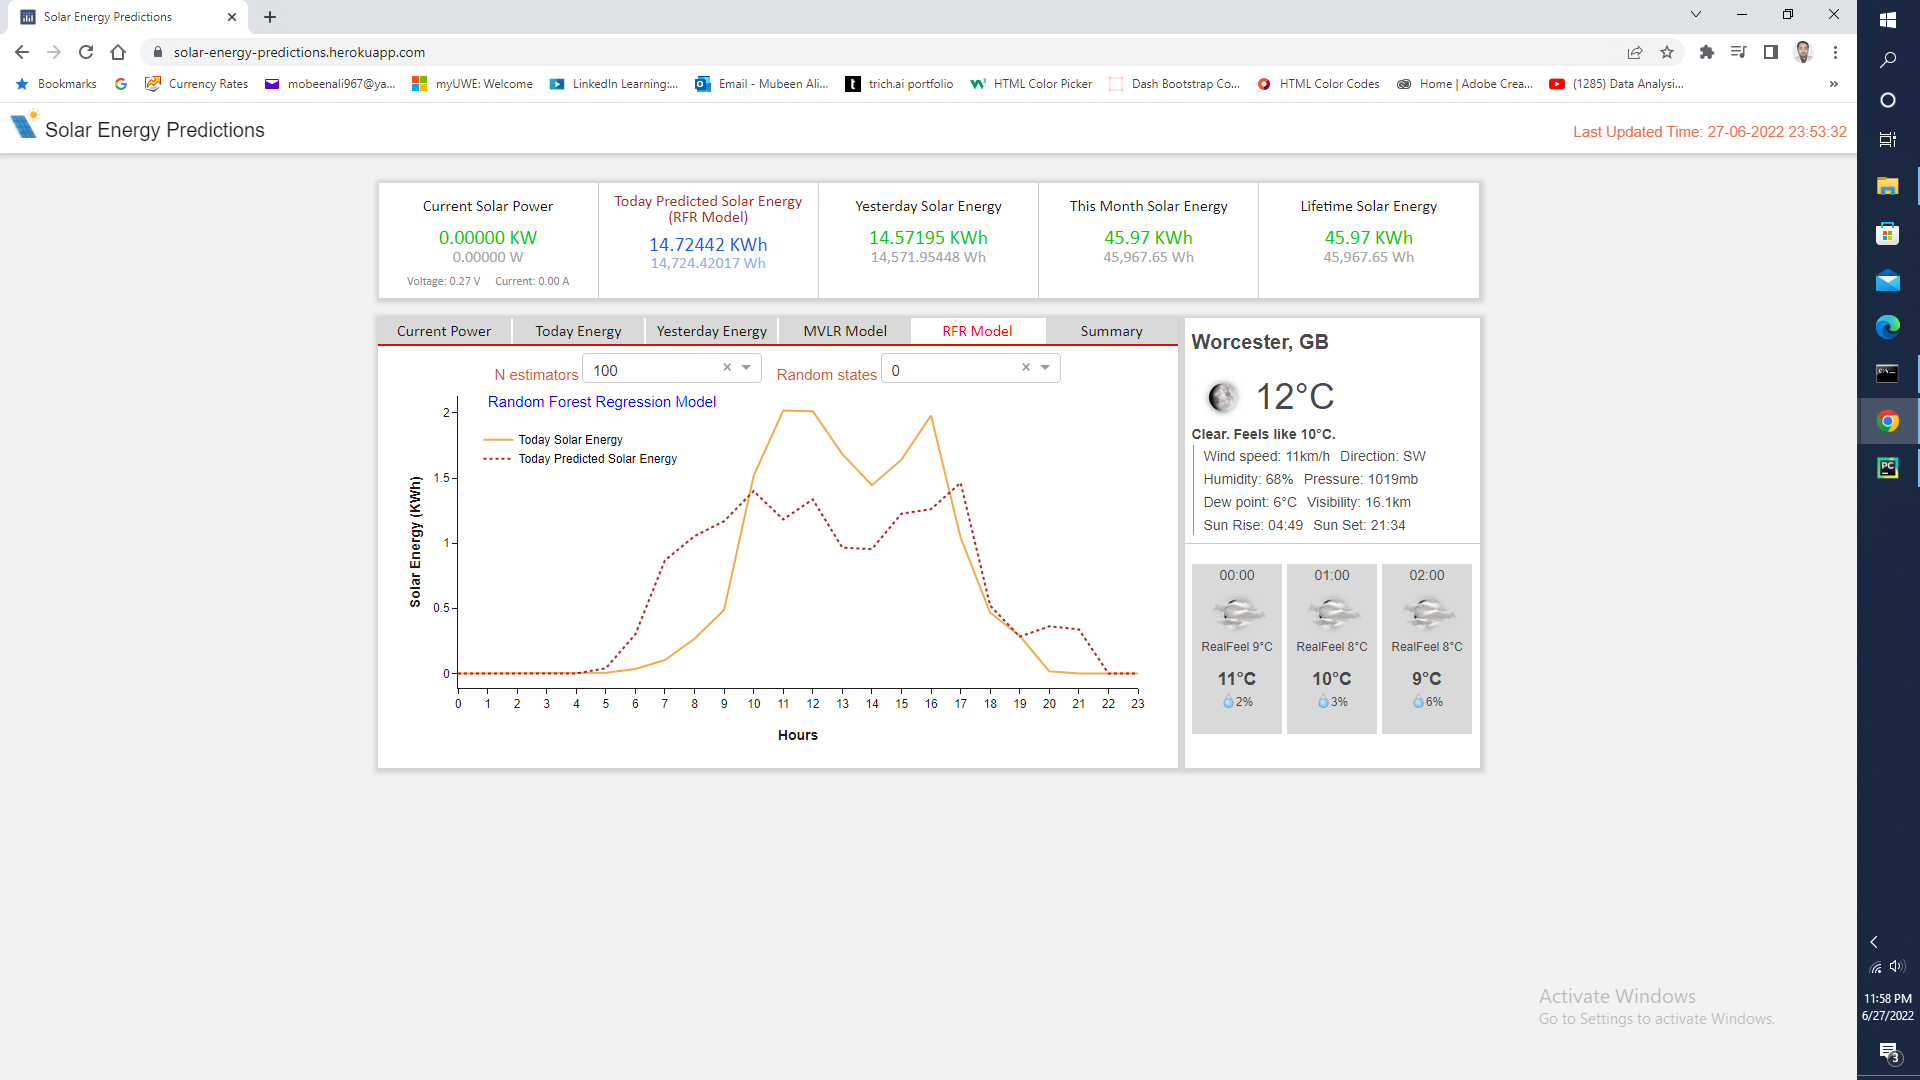Show more bookmarks via overflow chevron
This screenshot has width=1920, height=1080.
pyautogui.click(x=1833, y=84)
